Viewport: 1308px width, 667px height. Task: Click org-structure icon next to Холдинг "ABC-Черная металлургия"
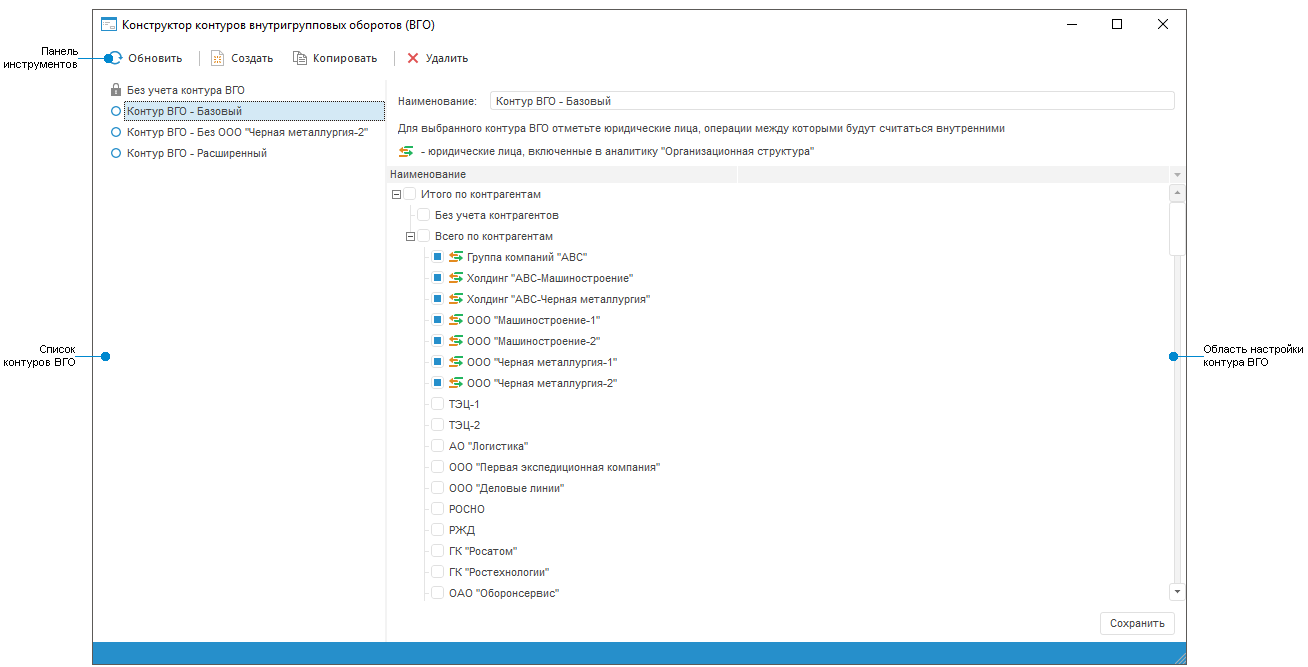pos(456,299)
